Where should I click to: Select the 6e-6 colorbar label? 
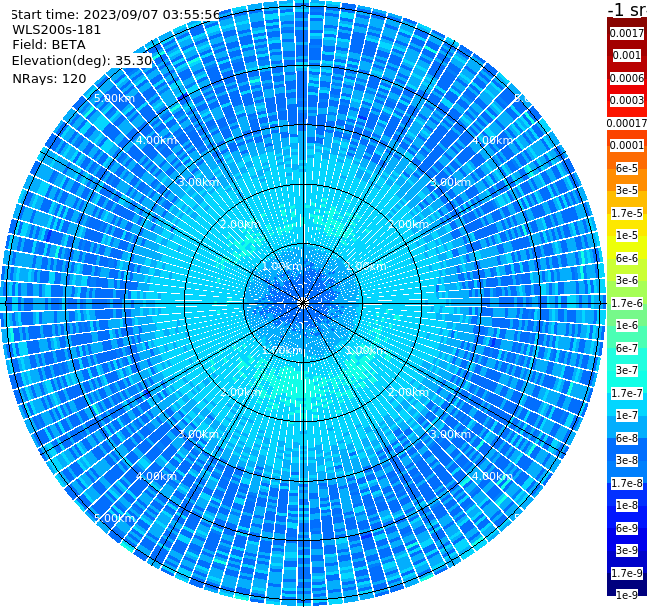[x=627, y=258]
